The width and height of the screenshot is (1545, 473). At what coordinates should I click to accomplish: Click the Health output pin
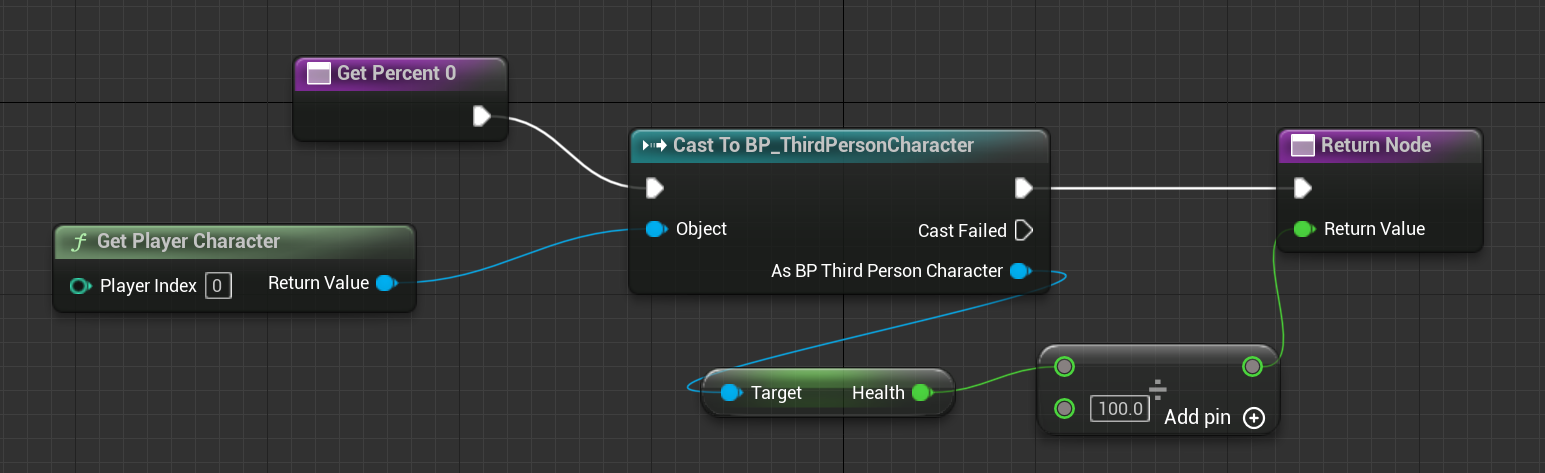921,393
